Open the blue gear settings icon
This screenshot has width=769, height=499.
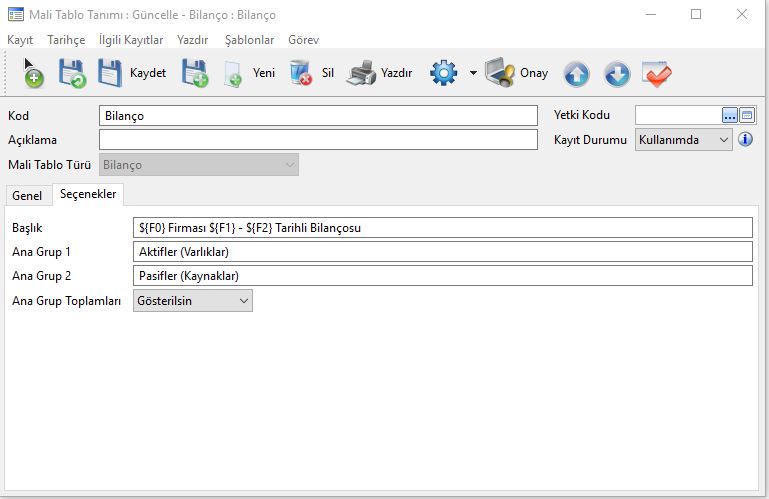point(444,73)
